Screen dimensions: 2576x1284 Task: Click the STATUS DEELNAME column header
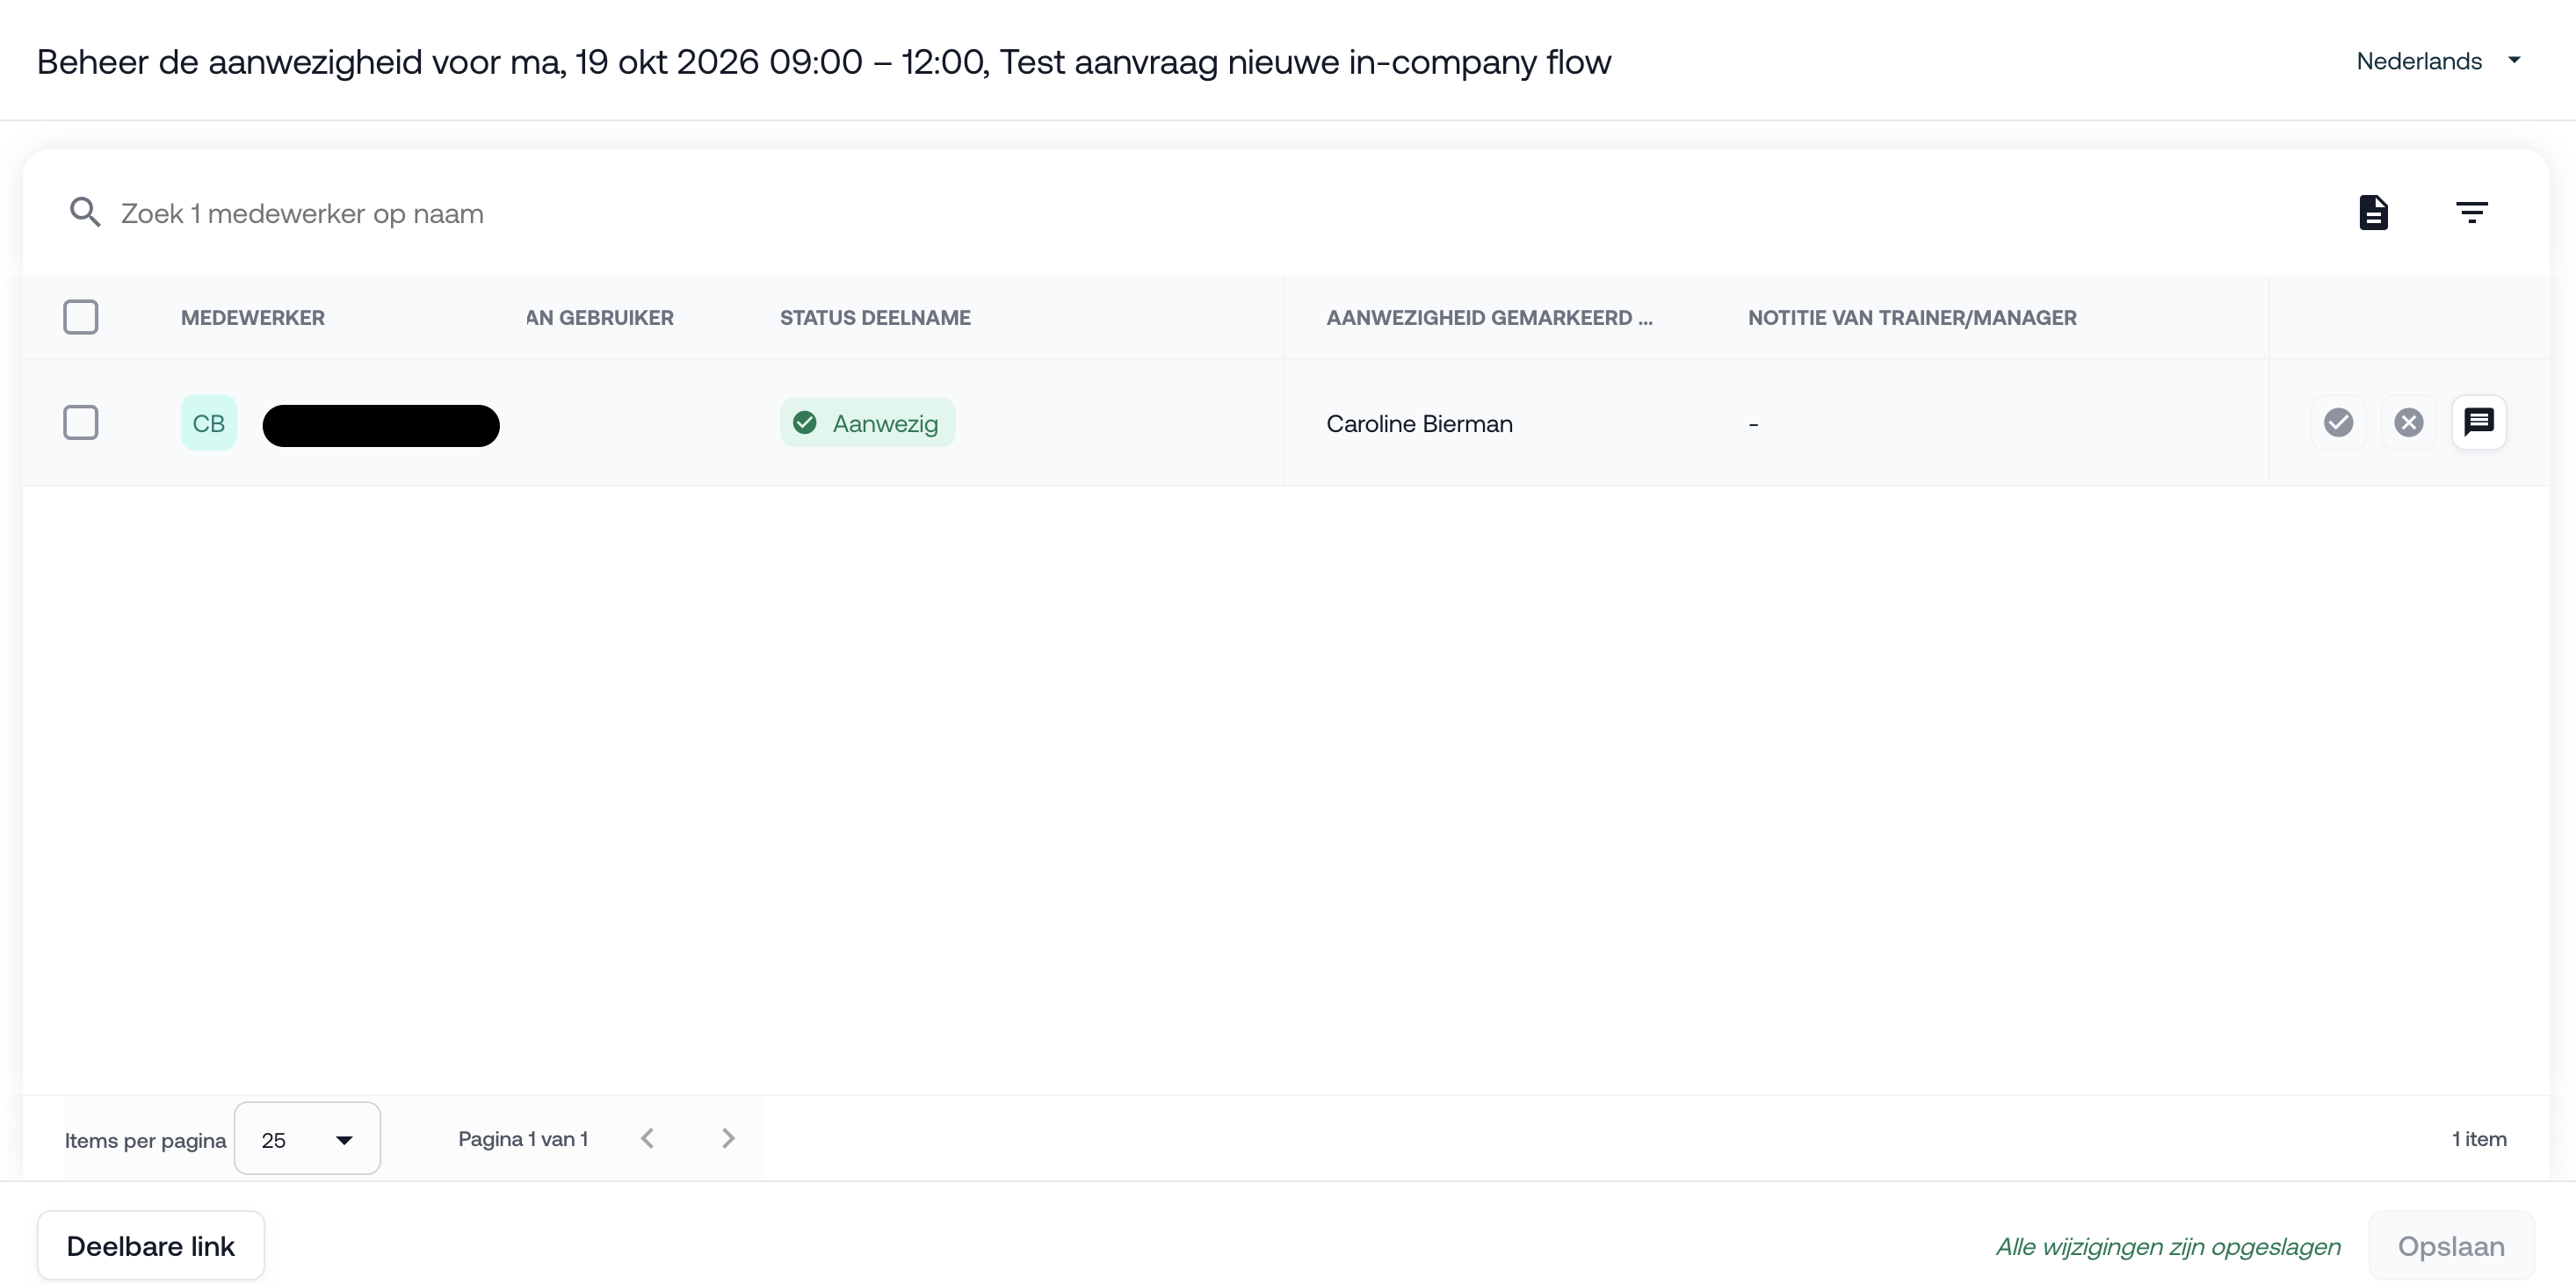click(875, 317)
